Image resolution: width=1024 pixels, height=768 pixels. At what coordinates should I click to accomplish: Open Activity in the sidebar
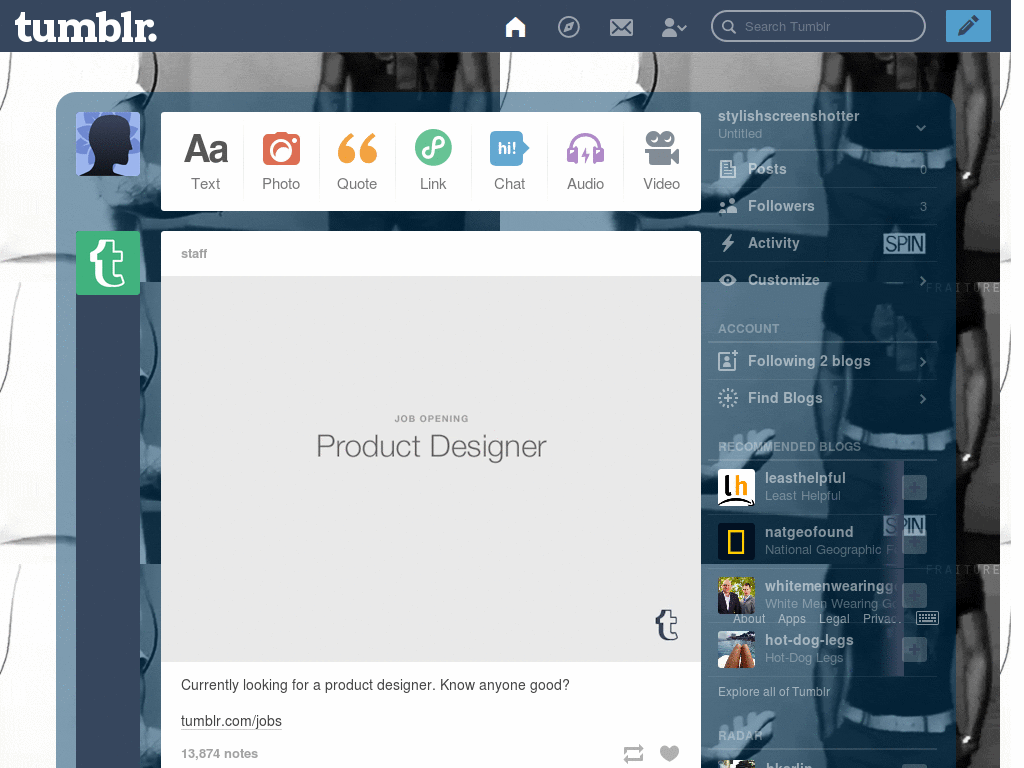823,243
